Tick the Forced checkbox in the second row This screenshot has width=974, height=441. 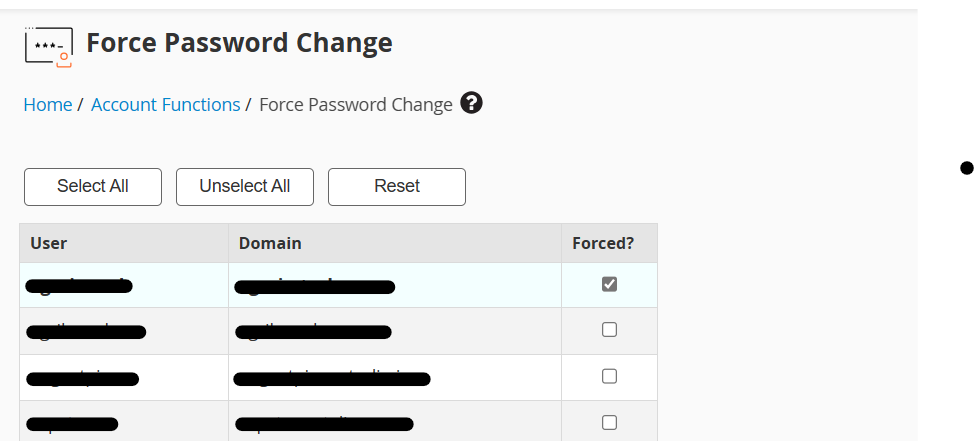point(609,330)
